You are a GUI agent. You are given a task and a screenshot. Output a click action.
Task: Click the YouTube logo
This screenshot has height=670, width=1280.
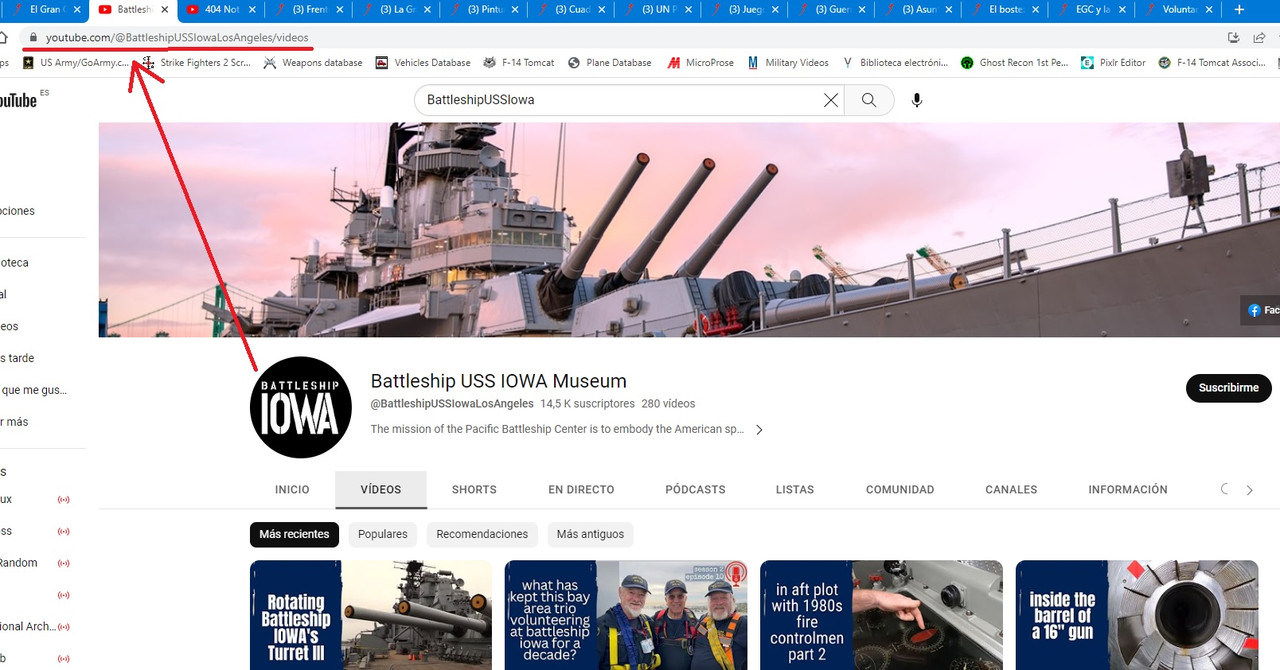20,100
